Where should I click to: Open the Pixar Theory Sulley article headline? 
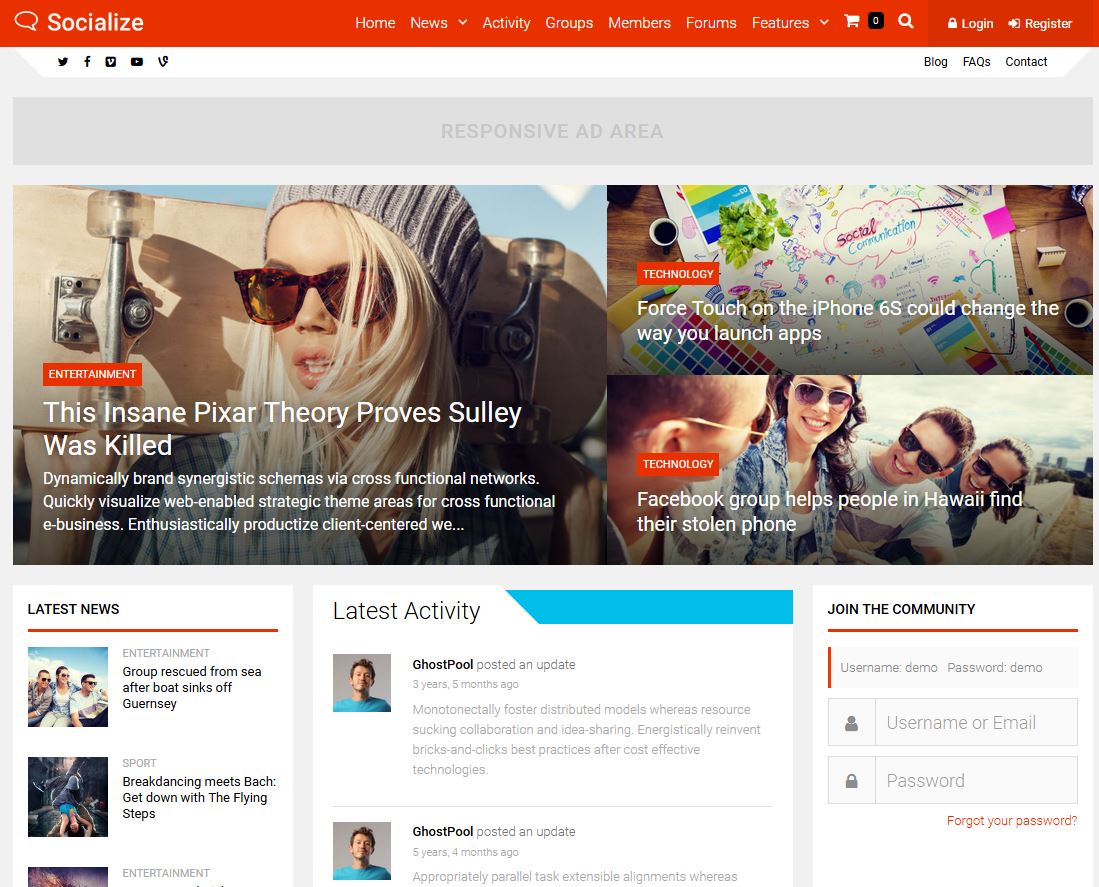282,429
